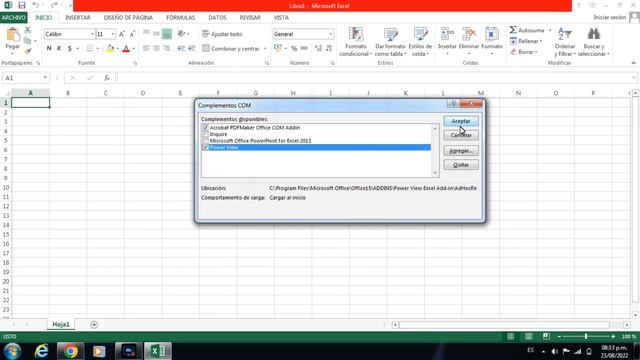Open the Autosuma dropdown arrow
Viewport: 640px width, 360px height.
pos(550,31)
